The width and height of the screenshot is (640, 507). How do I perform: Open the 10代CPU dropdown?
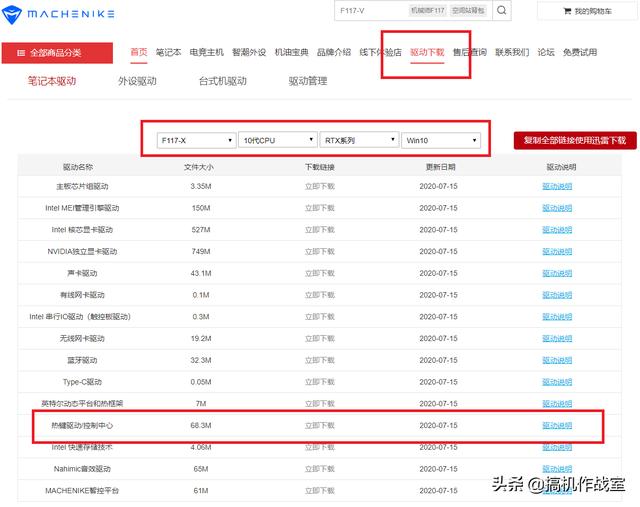pos(278,140)
